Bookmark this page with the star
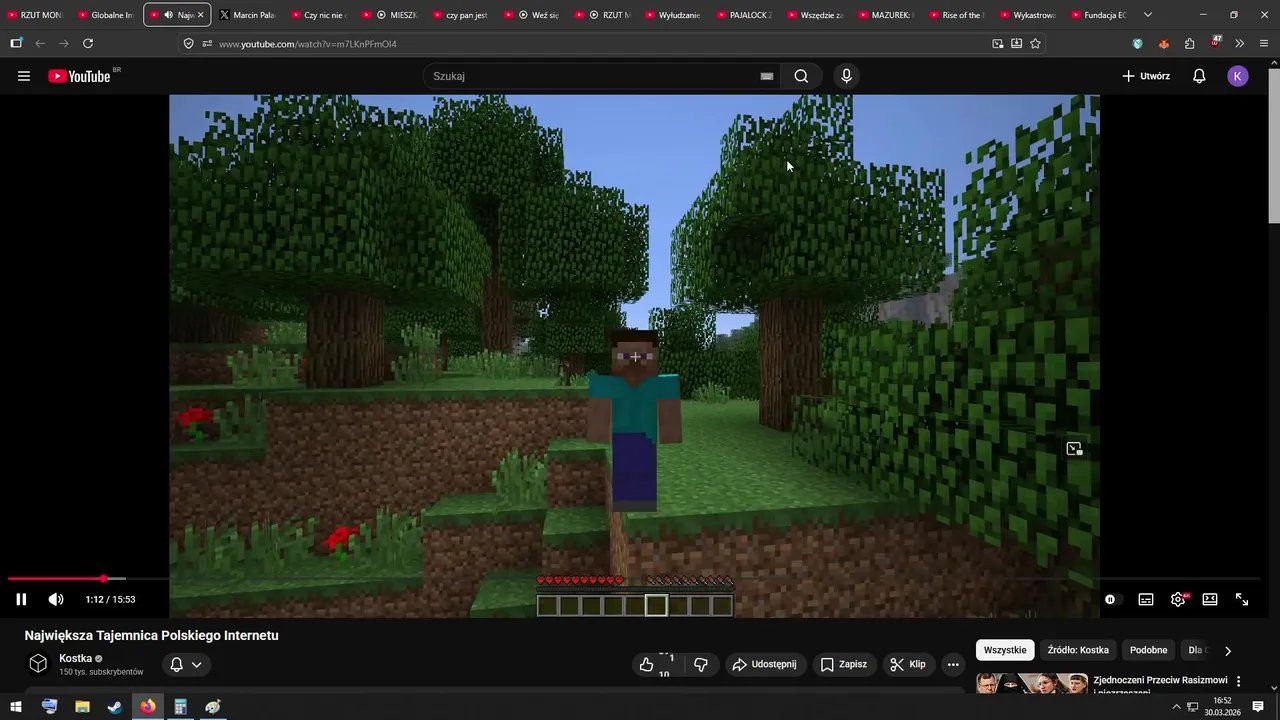The height and width of the screenshot is (720, 1280). pyautogui.click(x=1035, y=44)
